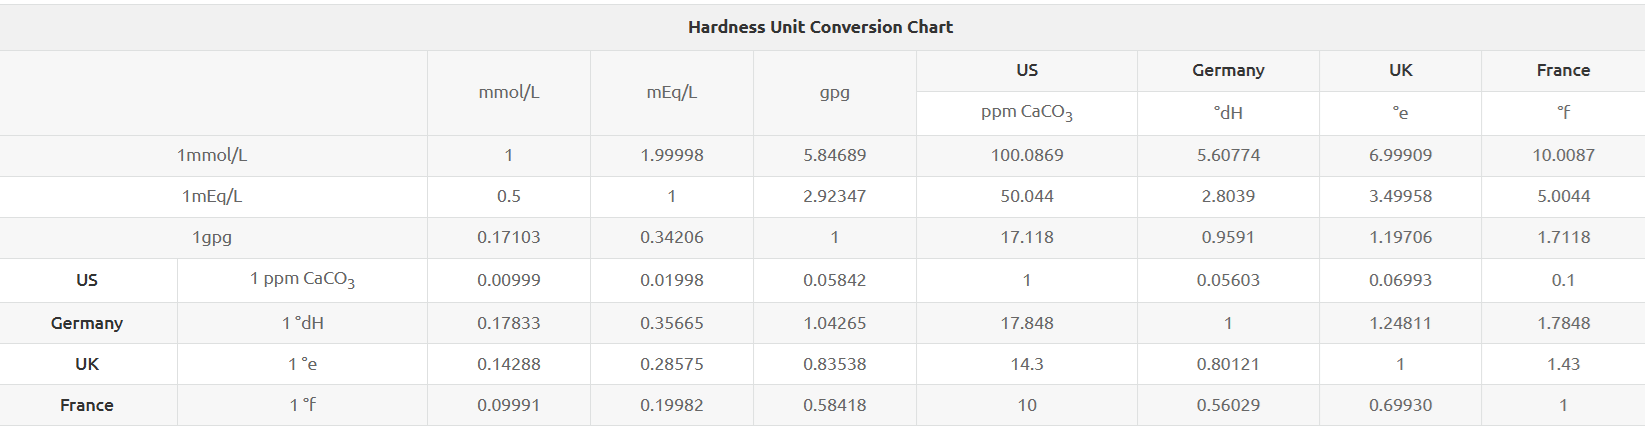The width and height of the screenshot is (1645, 431).
Task: Click the ppm CaCO3 column subheader
Action: tap(1027, 113)
